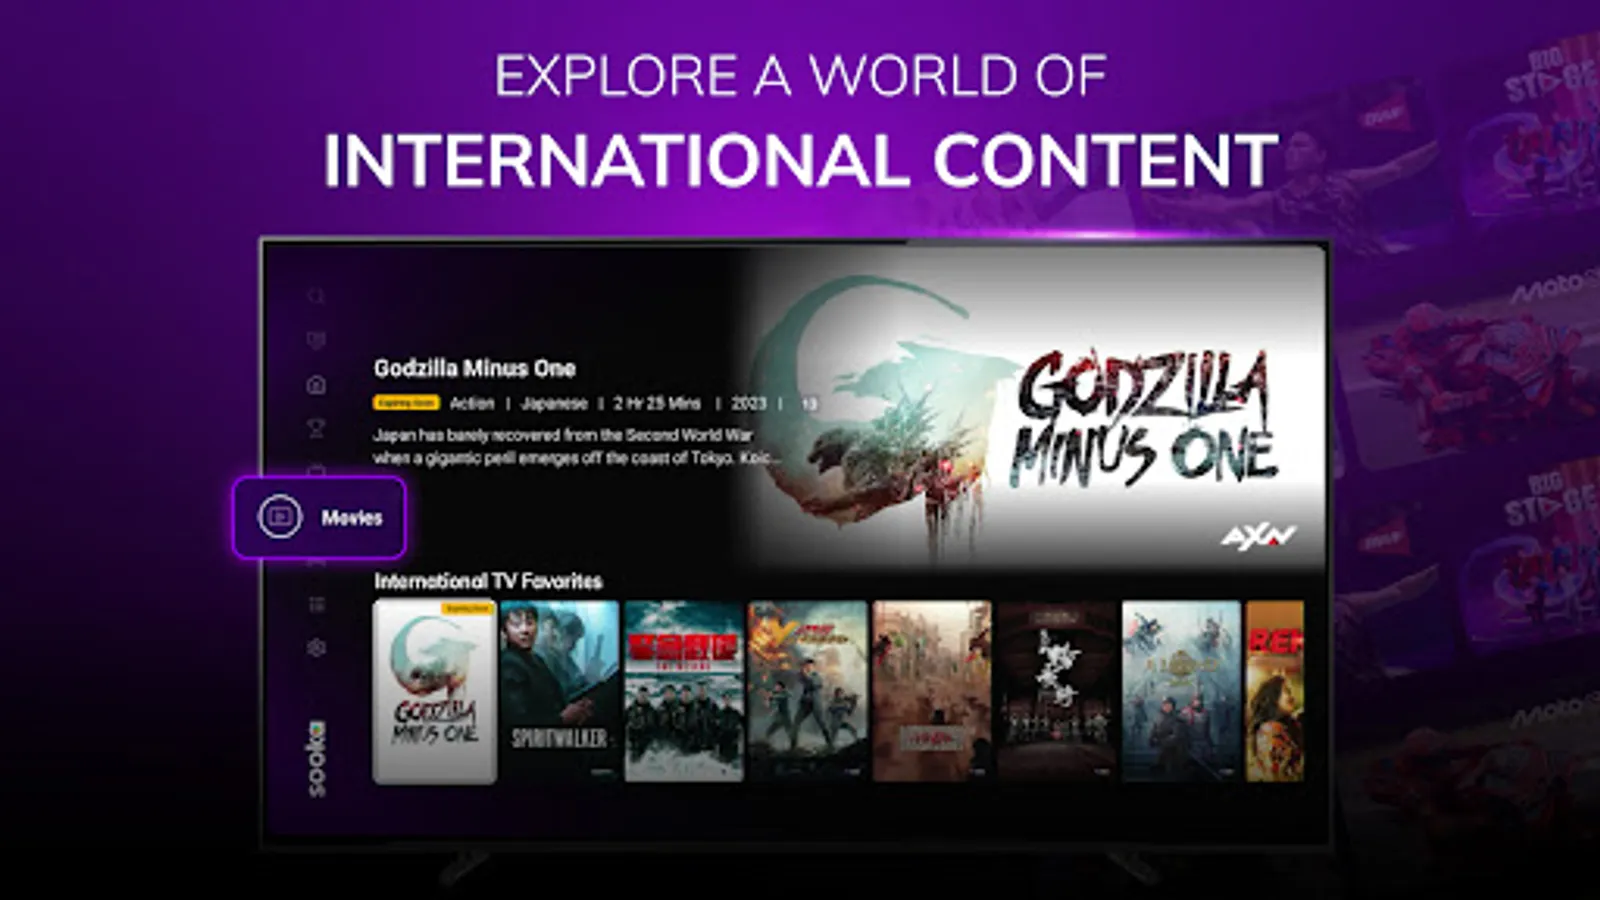Click the Godzilla Minus One title link
Viewport: 1600px width, 900px height.
pyautogui.click(x=474, y=368)
